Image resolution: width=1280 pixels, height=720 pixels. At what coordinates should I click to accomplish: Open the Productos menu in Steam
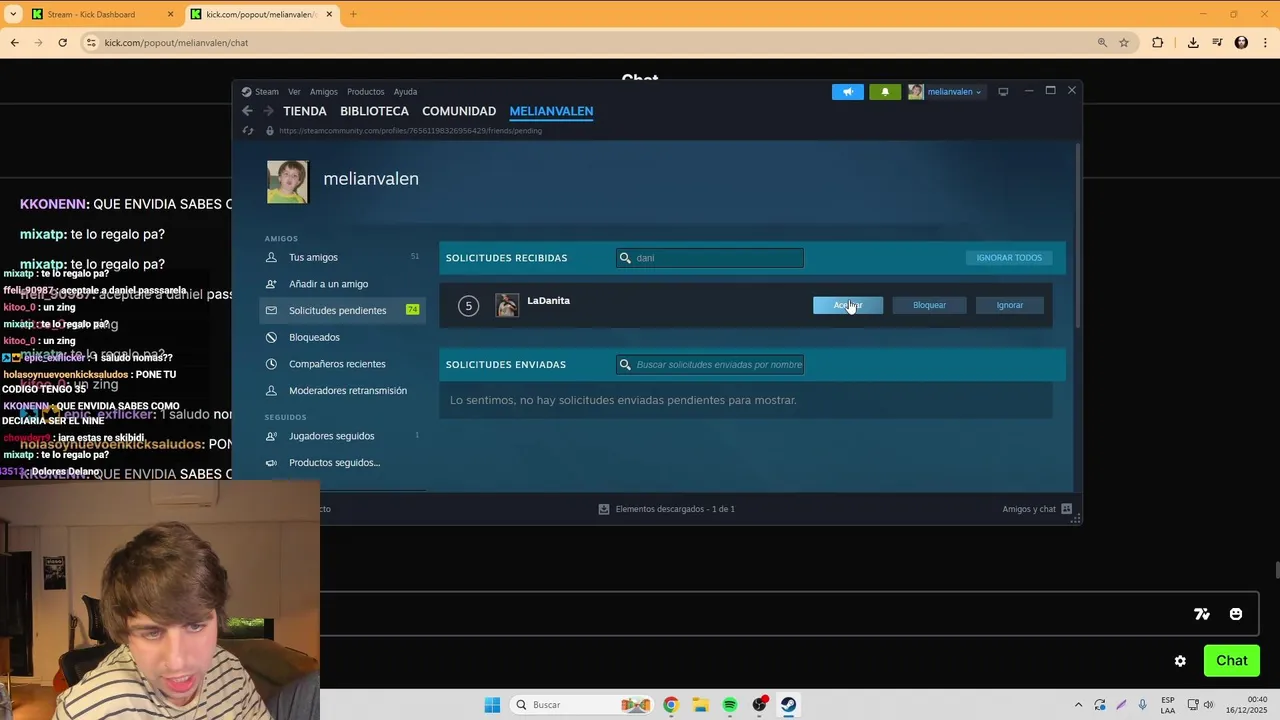tap(365, 92)
